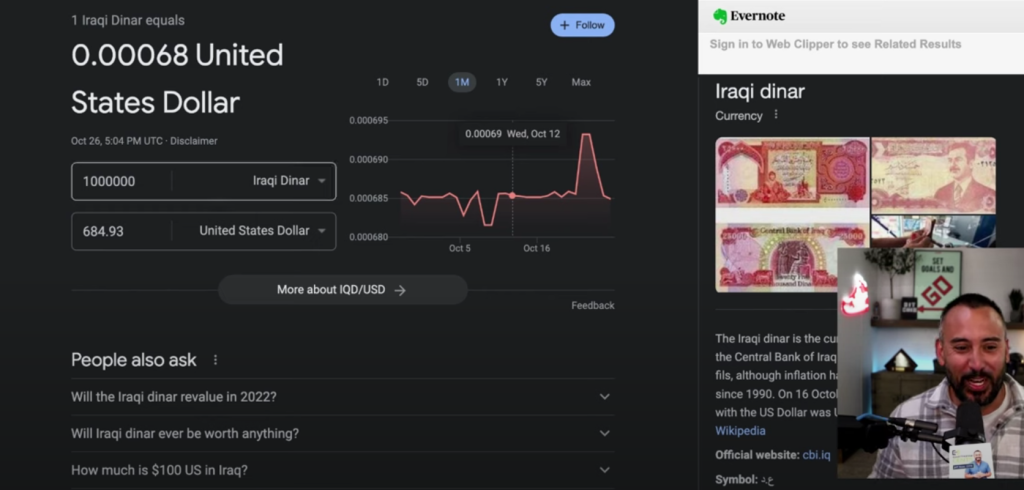
Task: Click the Evernote elephant logo
Action: click(720, 16)
